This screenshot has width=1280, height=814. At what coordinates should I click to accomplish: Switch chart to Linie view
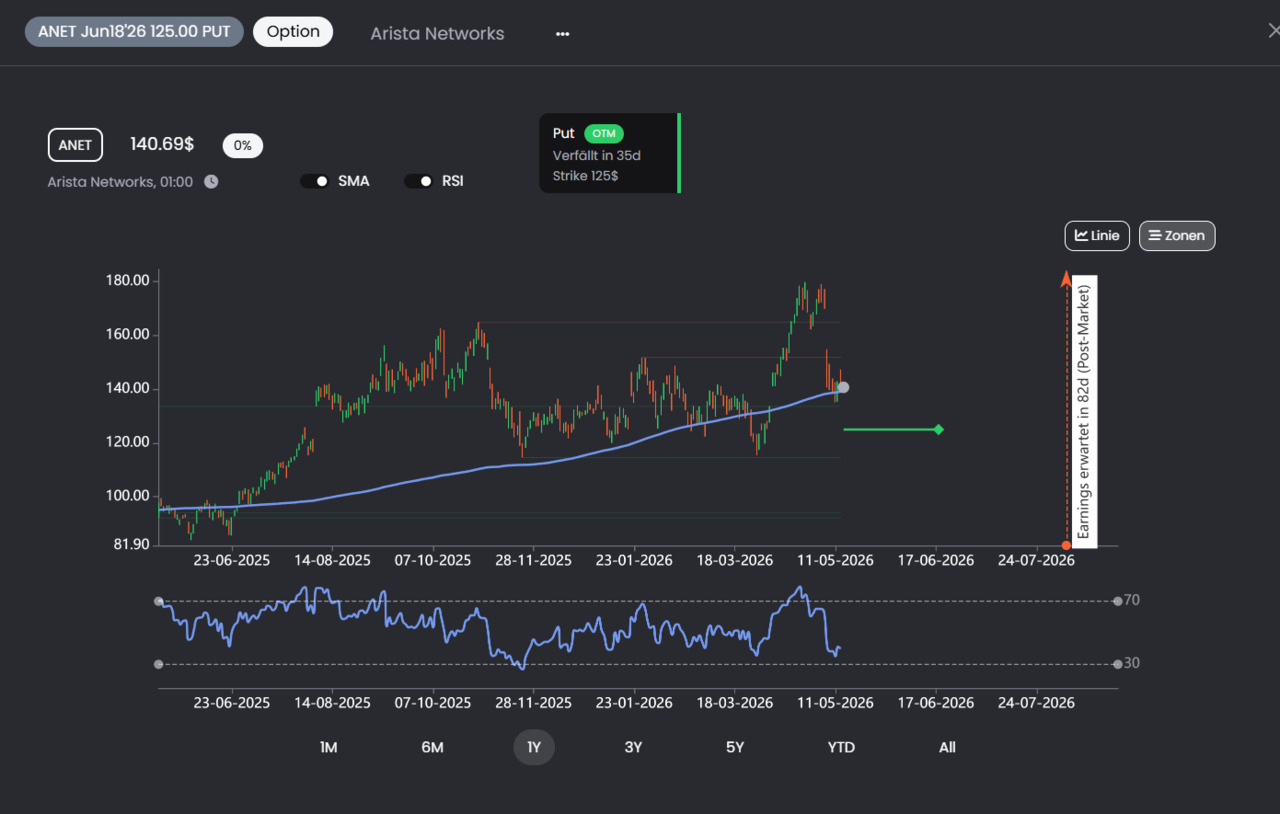(x=1097, y=236)
